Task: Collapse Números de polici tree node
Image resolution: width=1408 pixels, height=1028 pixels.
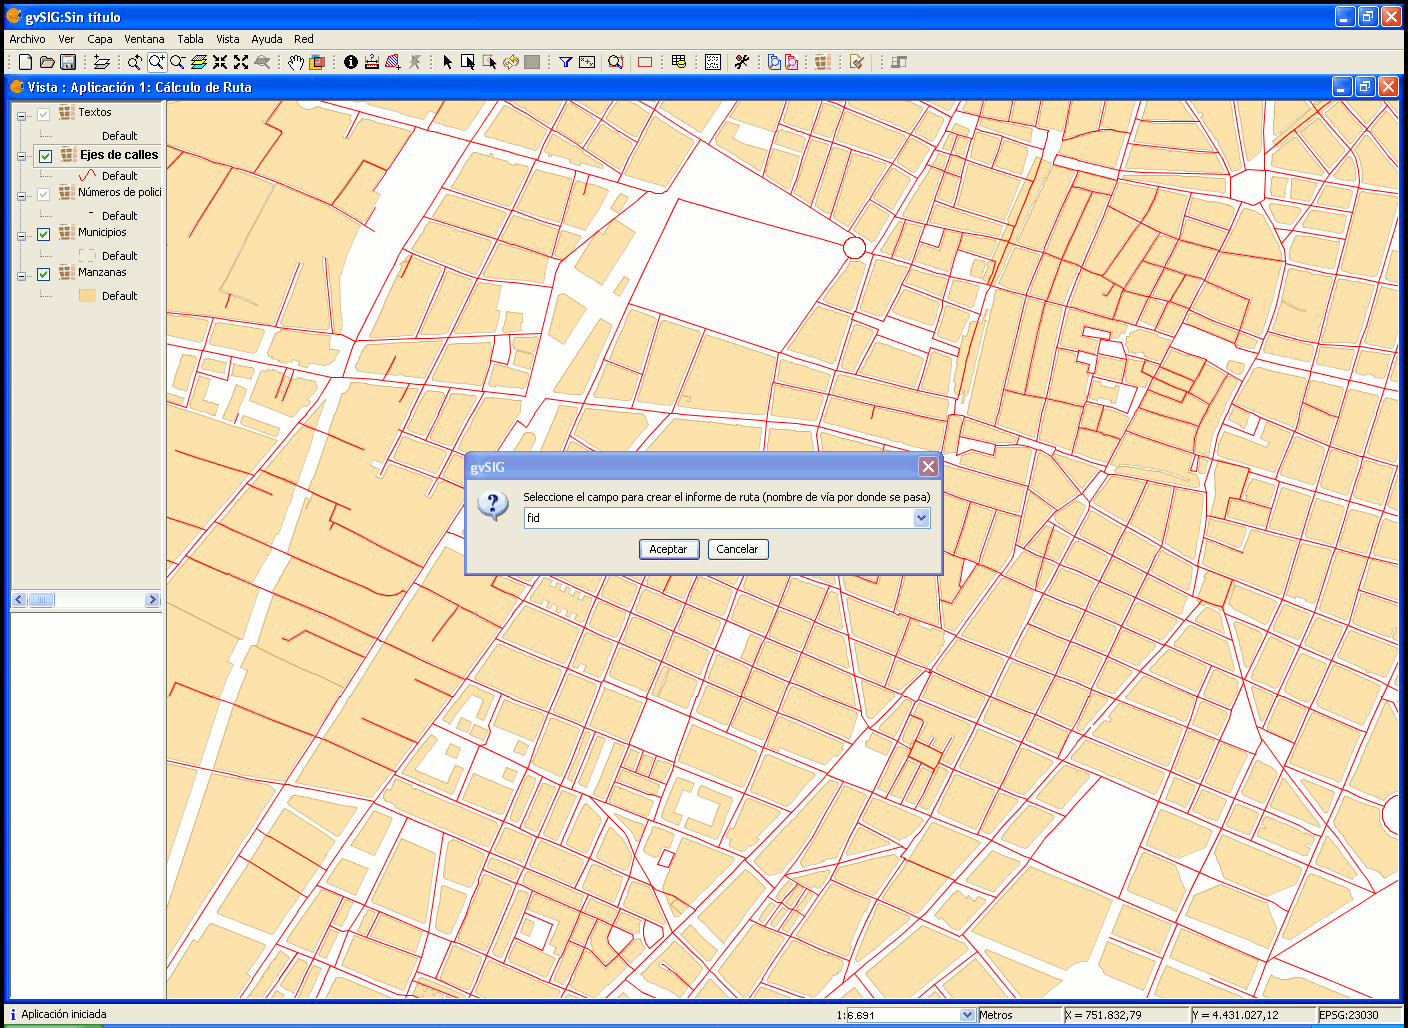Action: (x=21, y=196)
